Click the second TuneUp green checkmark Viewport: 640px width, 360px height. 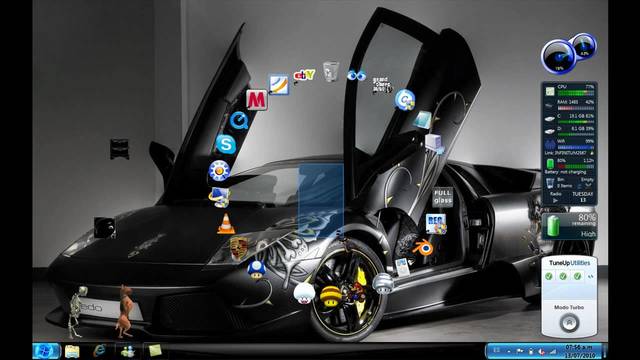click(563, 276)
